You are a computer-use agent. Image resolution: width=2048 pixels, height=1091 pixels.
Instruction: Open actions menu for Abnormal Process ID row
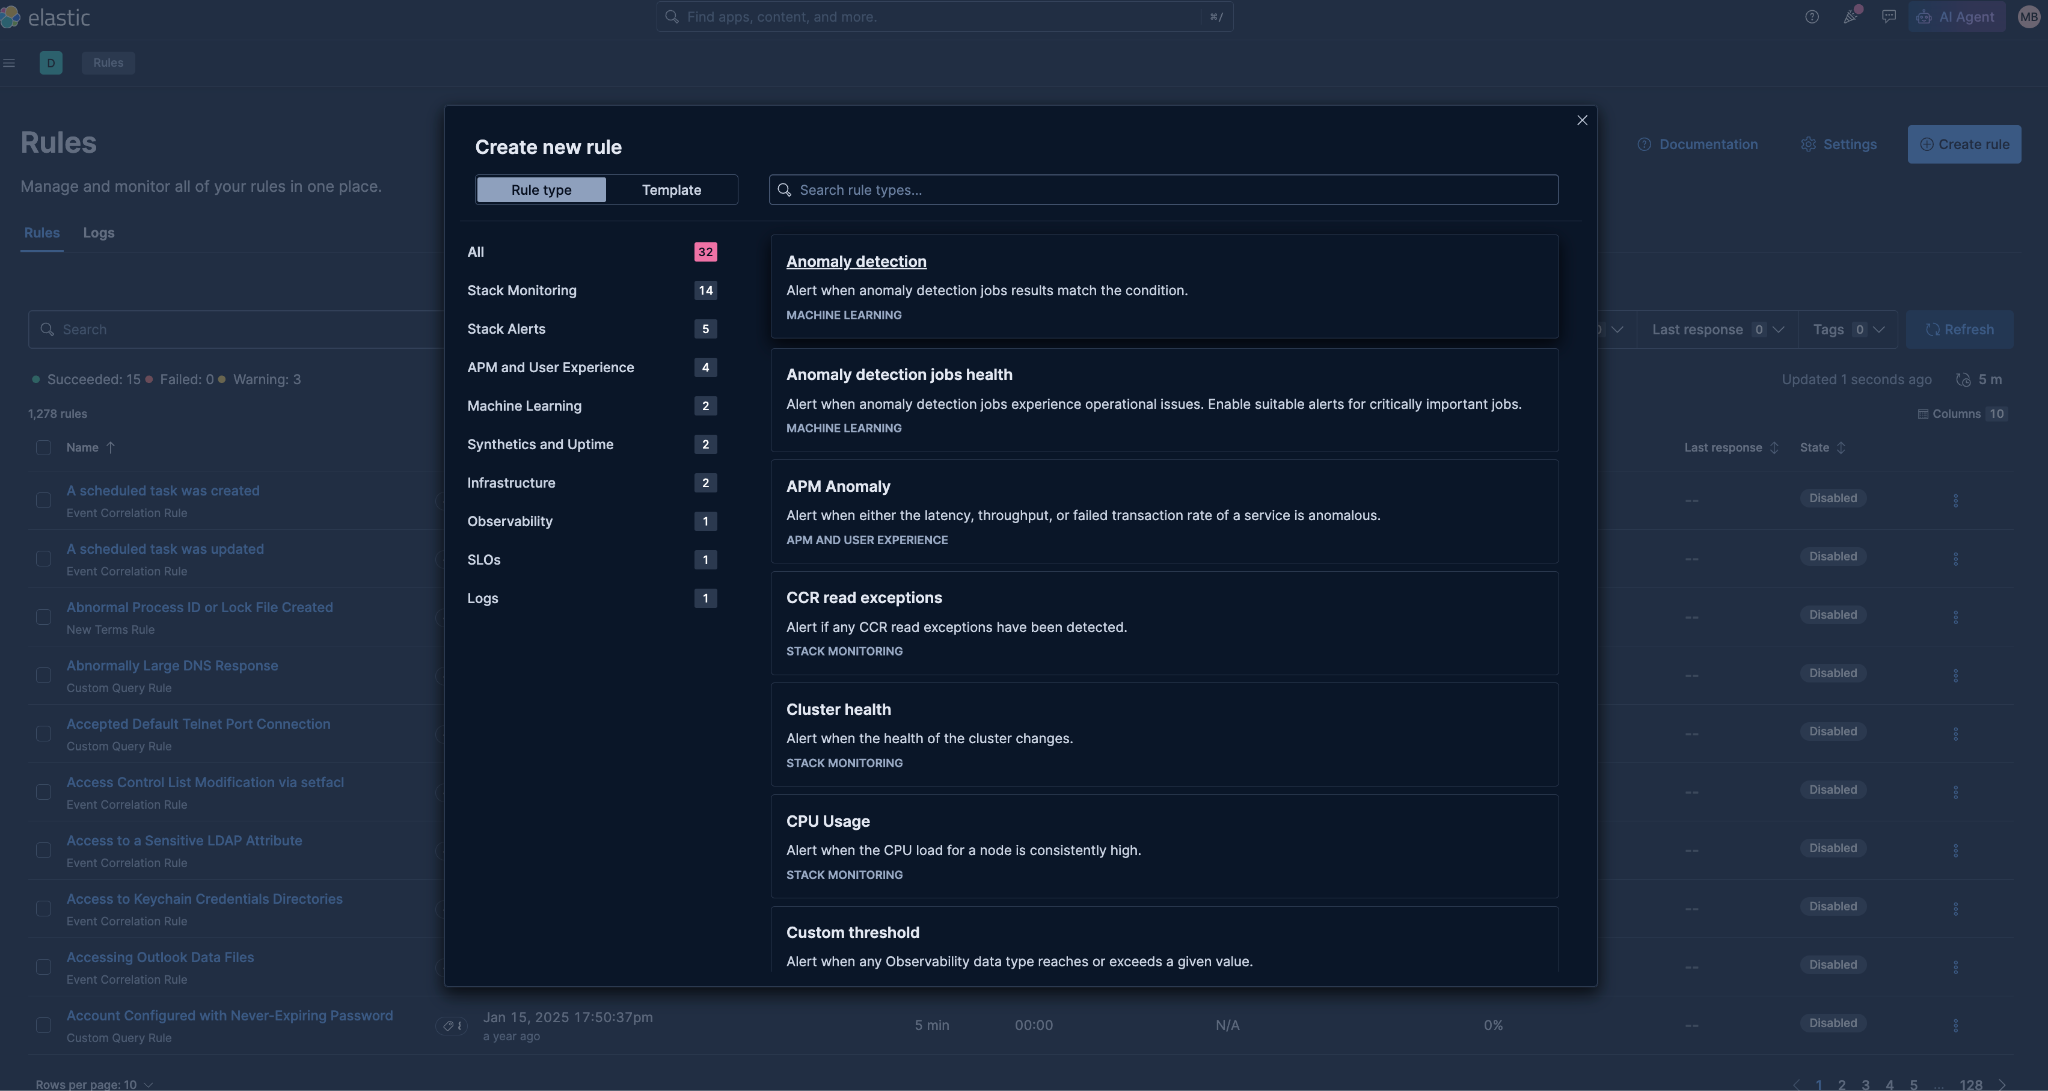pos(1955,617)
